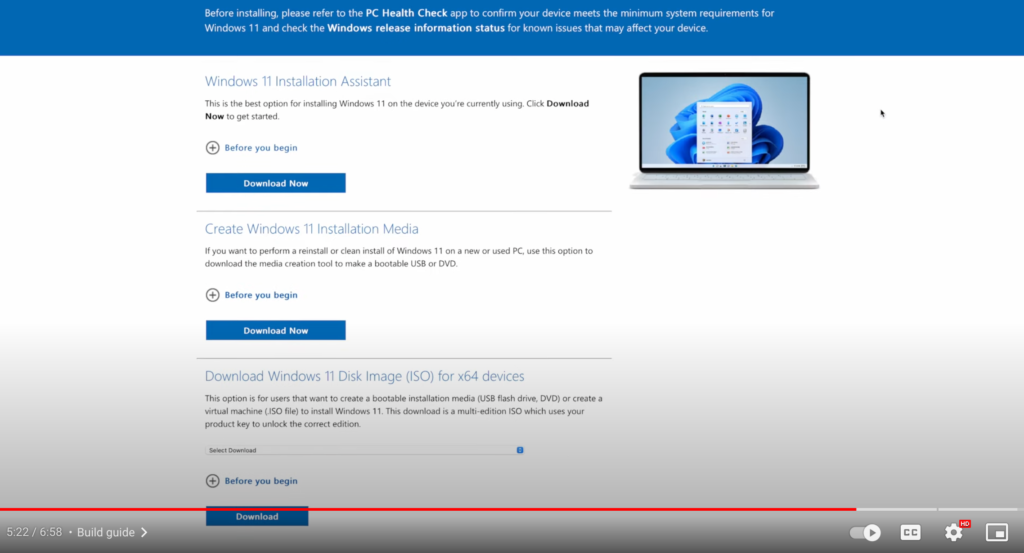Image resolution: width=1024 pixels, height=553 pixels.
Task: Open the PC Health Check link
Action: click(406, 13)
